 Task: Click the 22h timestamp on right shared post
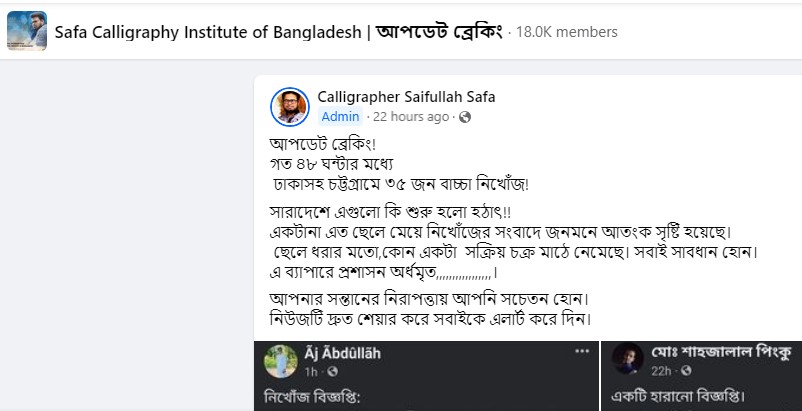point(662,371)
